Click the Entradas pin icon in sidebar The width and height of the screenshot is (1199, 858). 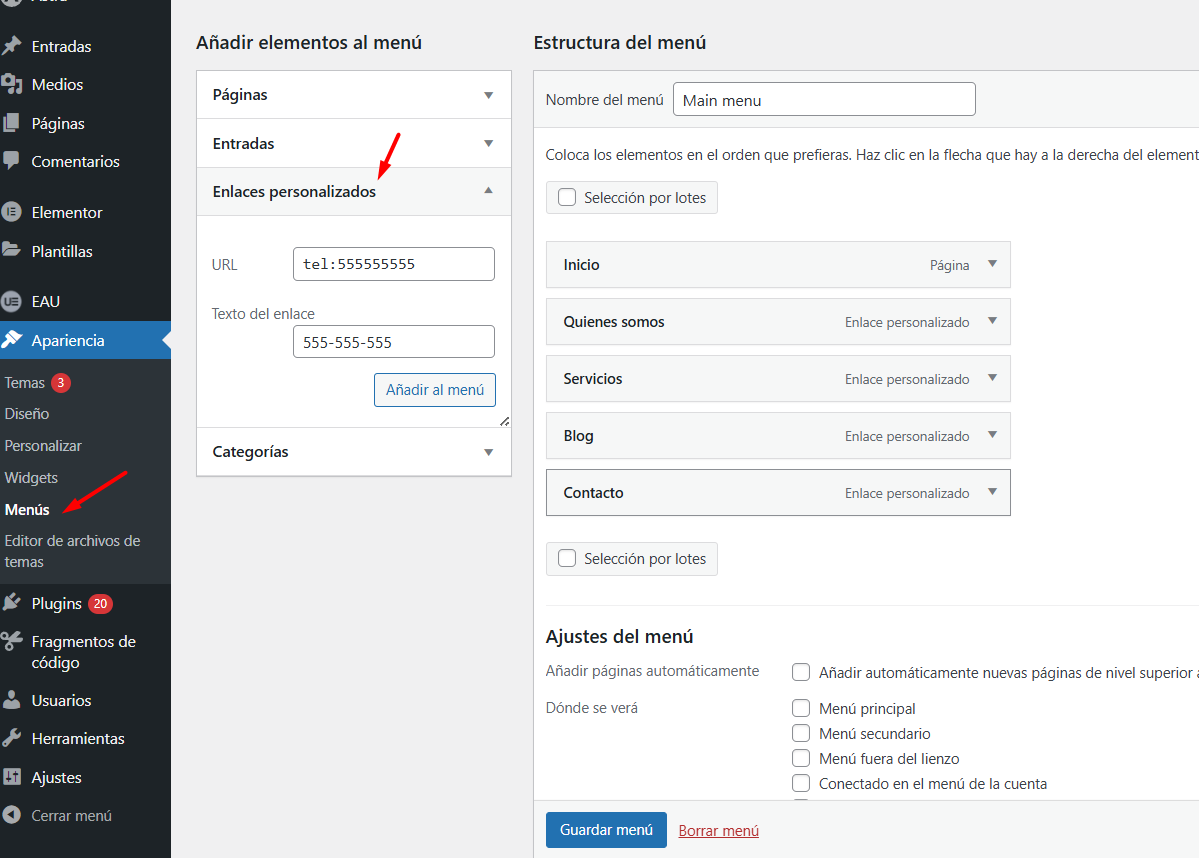tap(12, 46)
